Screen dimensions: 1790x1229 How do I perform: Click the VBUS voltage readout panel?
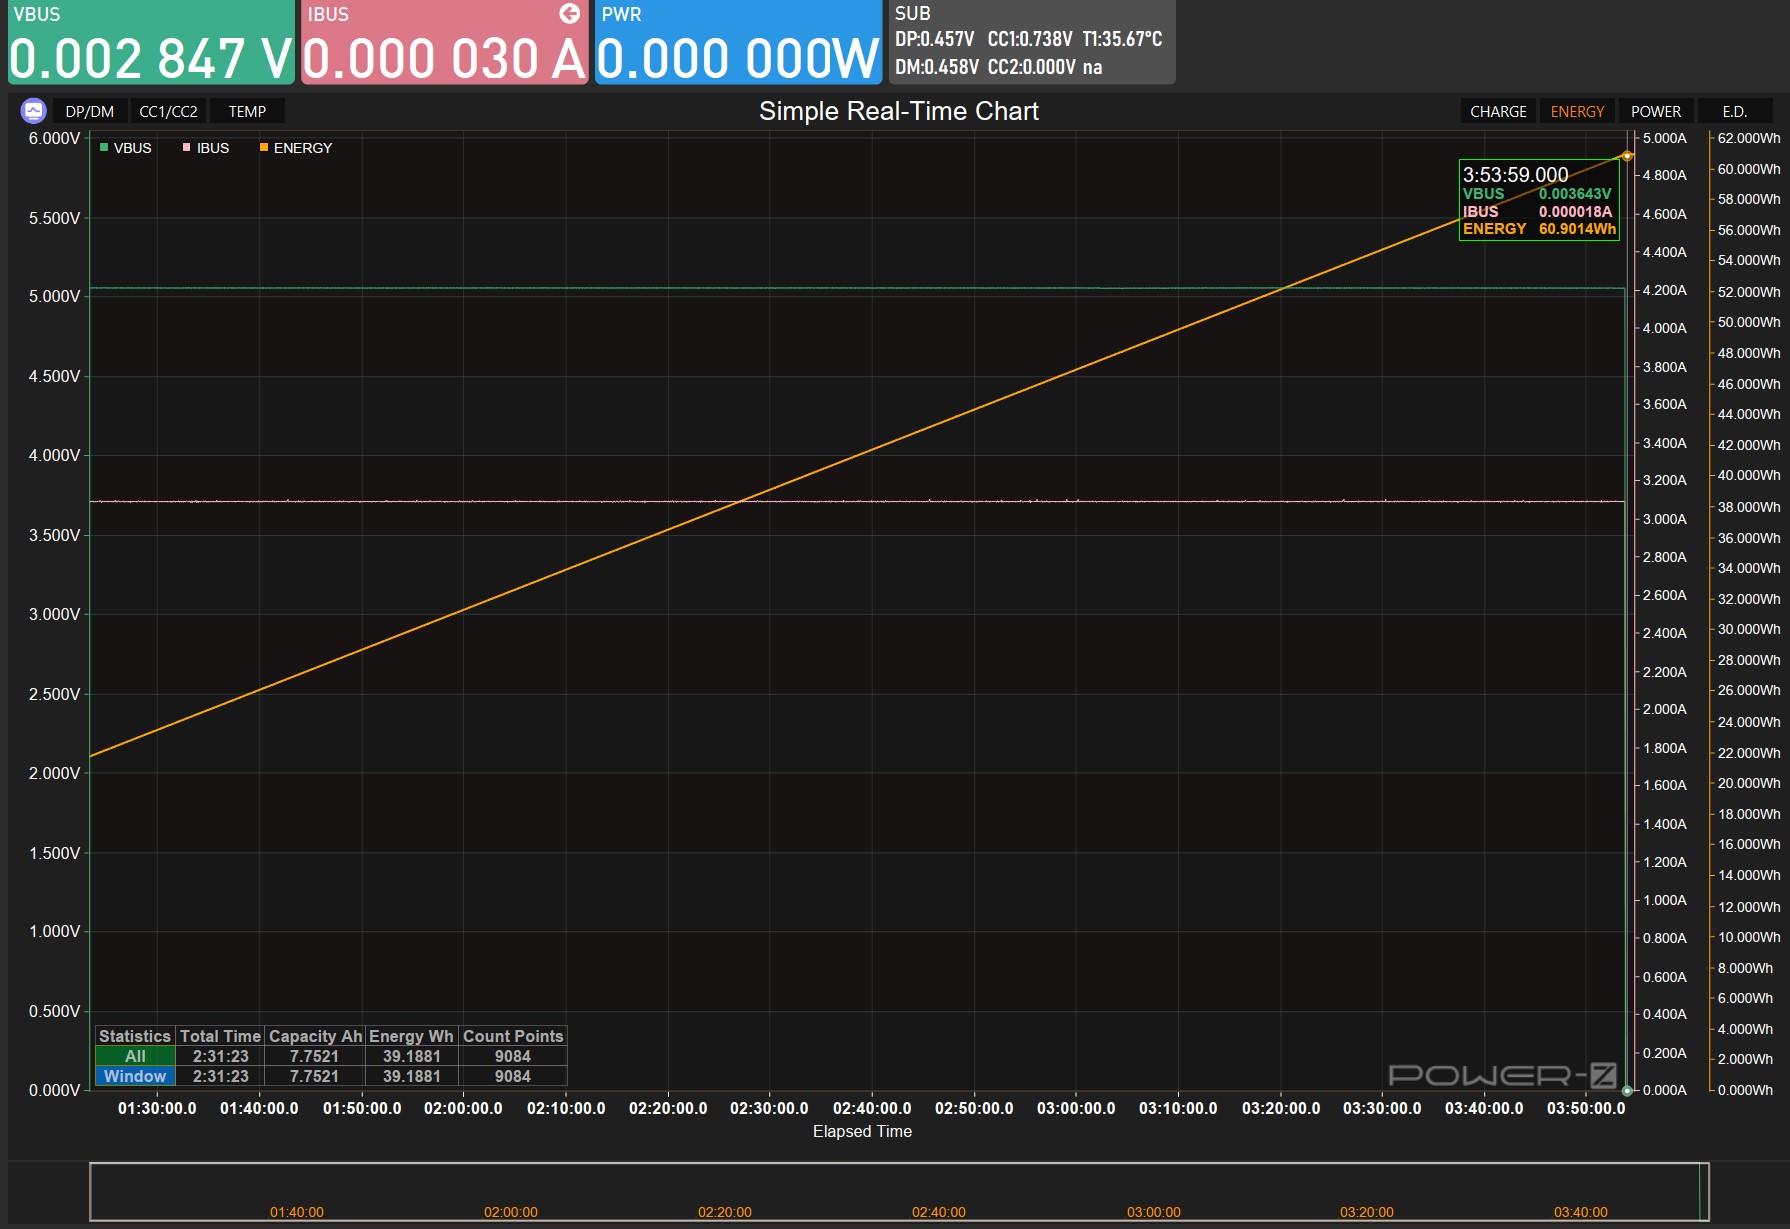point(151,43)
